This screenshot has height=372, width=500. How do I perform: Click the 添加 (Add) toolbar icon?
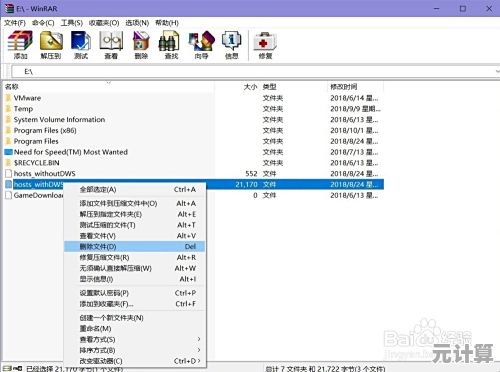click(20, 45)
